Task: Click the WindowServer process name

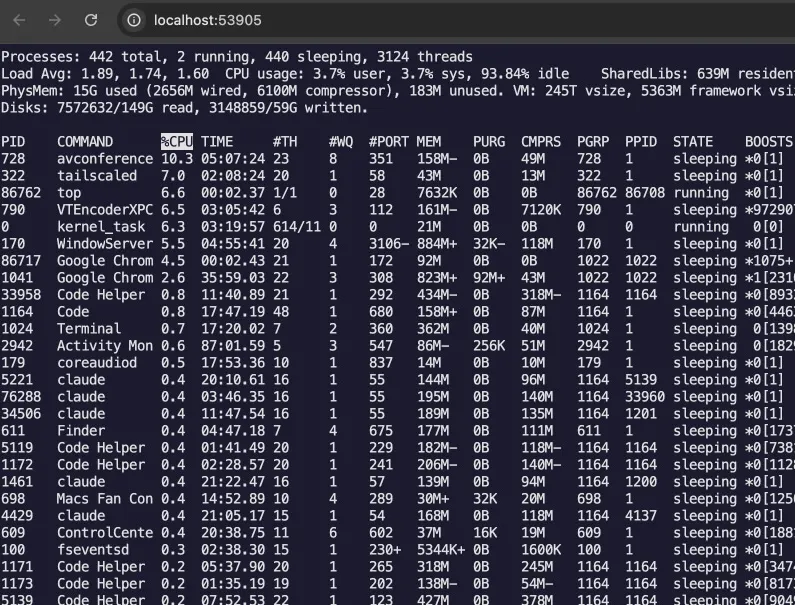Action: [105, 243]
